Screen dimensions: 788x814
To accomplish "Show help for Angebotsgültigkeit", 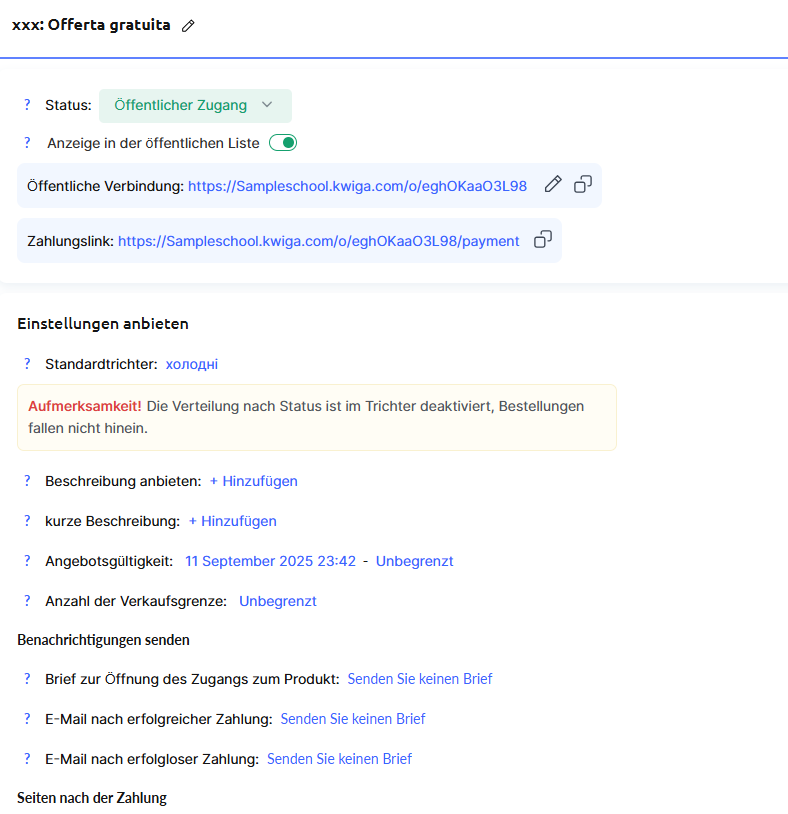I will pyautogui.click(x=28, y=561).
